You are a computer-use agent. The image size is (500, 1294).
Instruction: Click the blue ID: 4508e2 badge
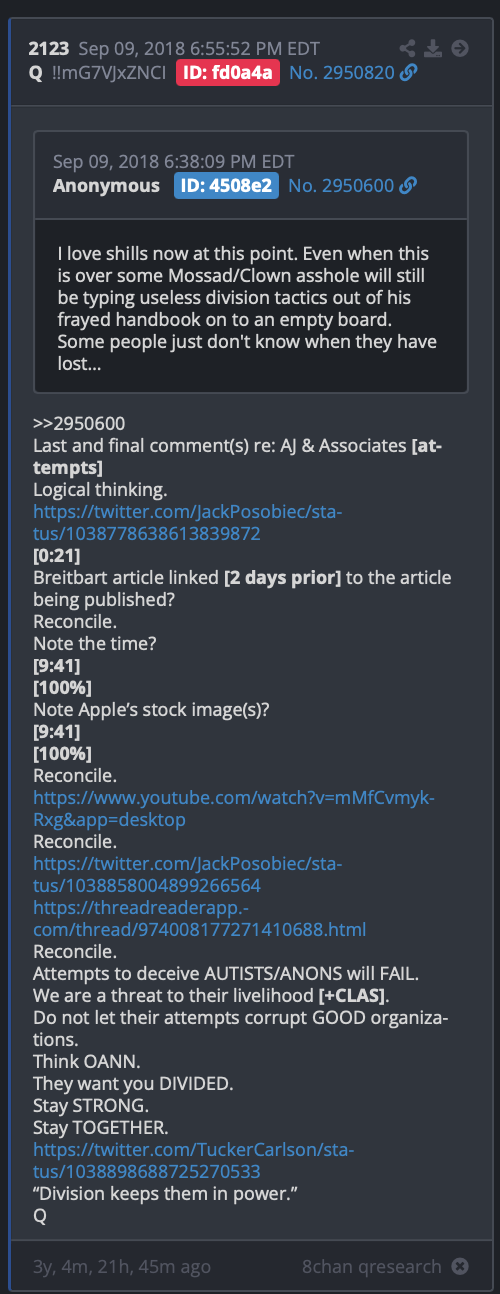227,186
